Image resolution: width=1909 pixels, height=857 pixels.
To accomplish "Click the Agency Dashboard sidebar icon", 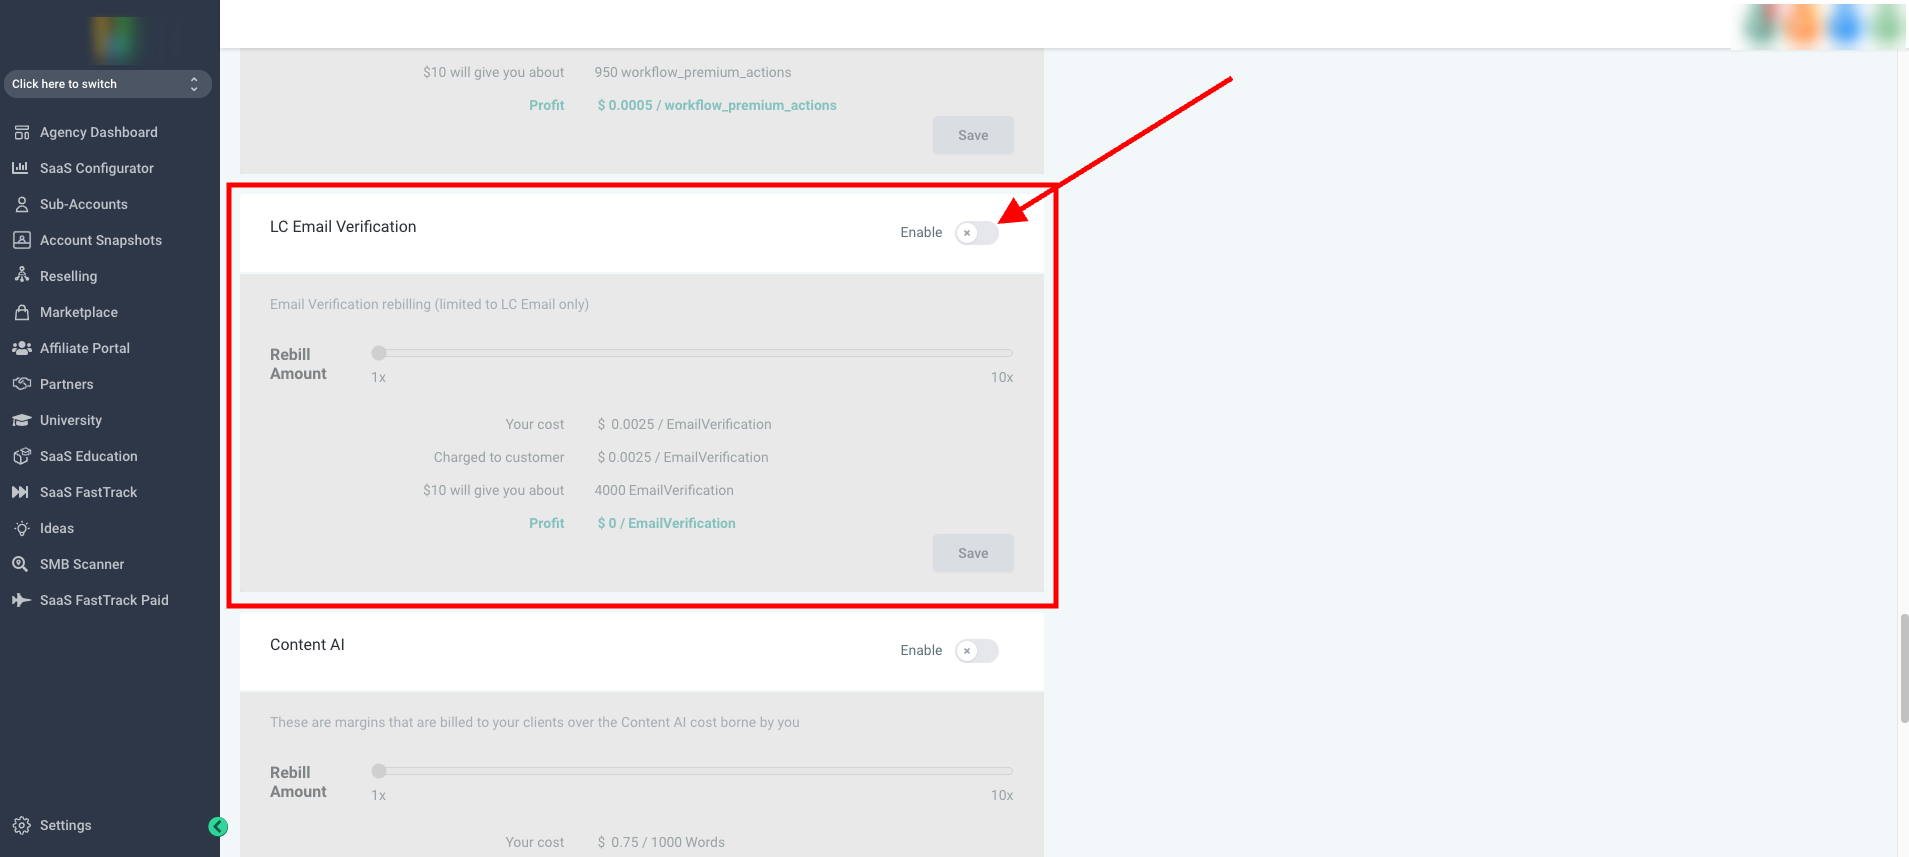I will click(x=21, y=132).
